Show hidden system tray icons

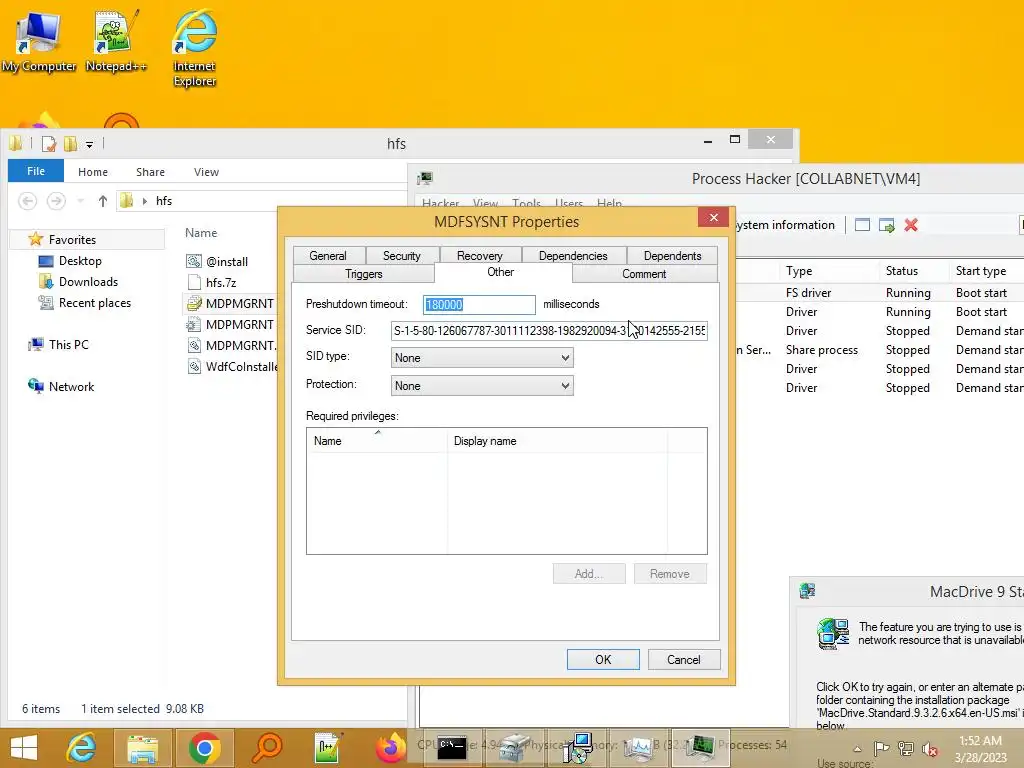[x=857, y=749]
